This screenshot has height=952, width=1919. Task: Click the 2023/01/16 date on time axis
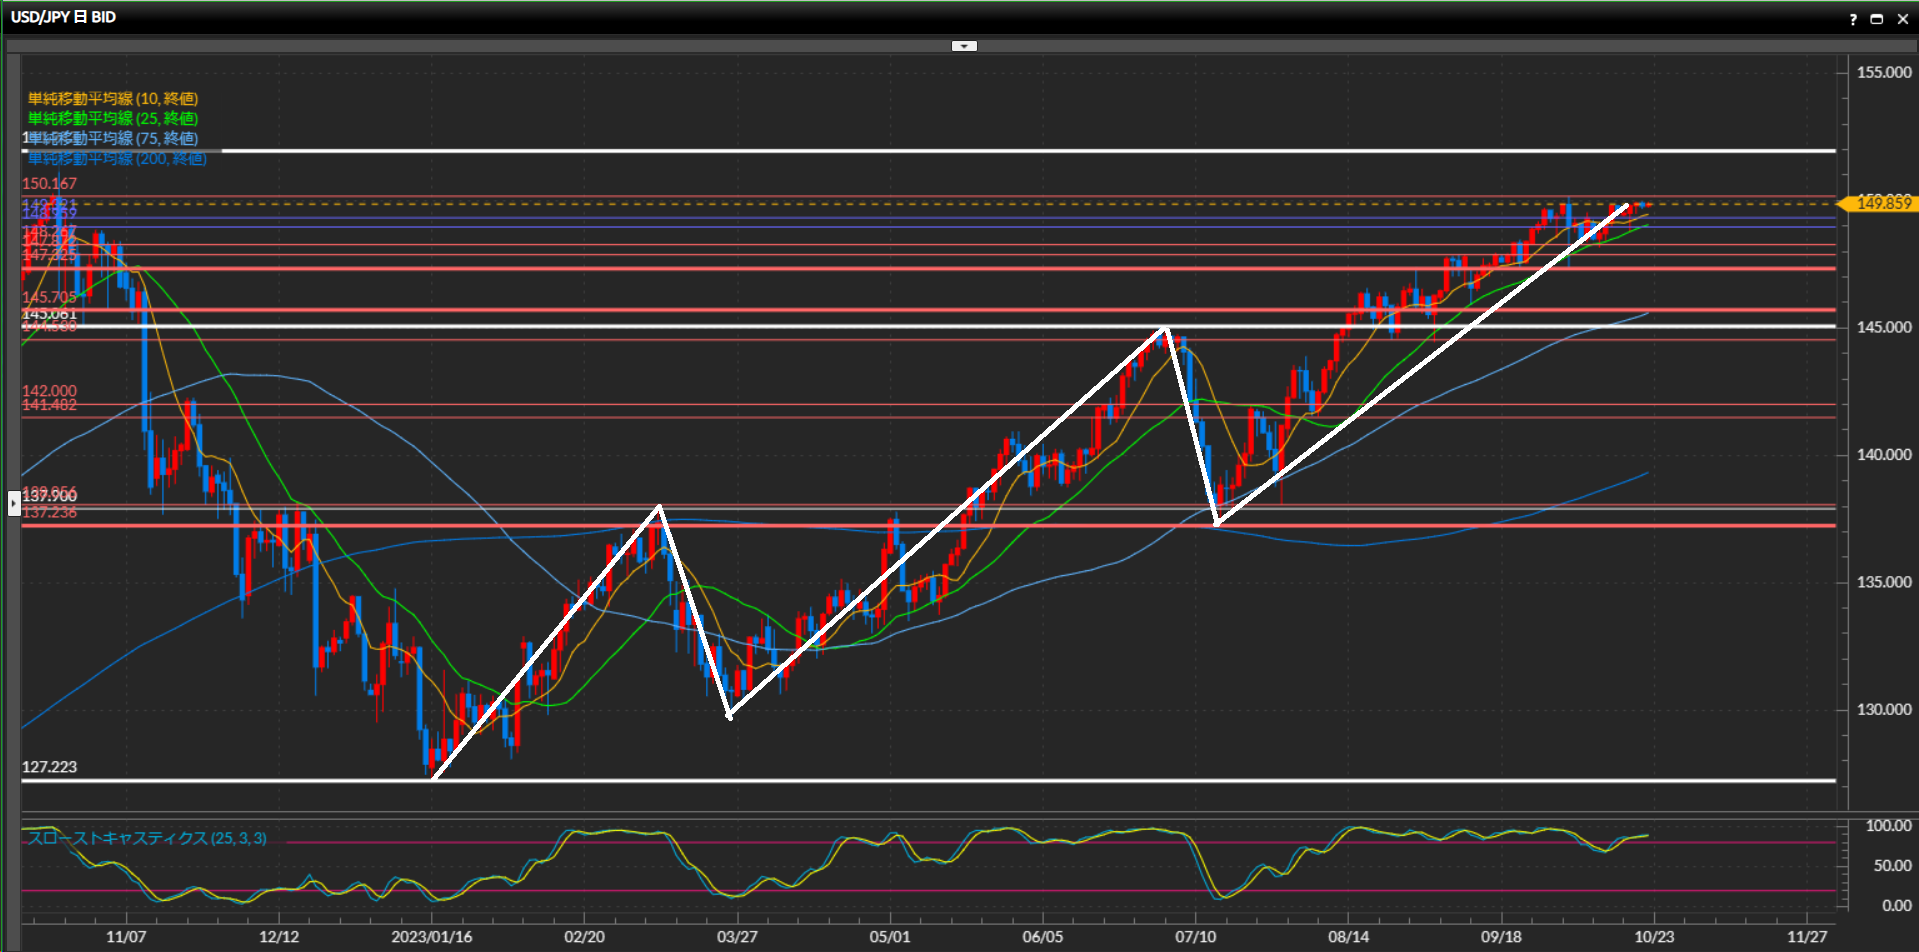coord(431,937)
